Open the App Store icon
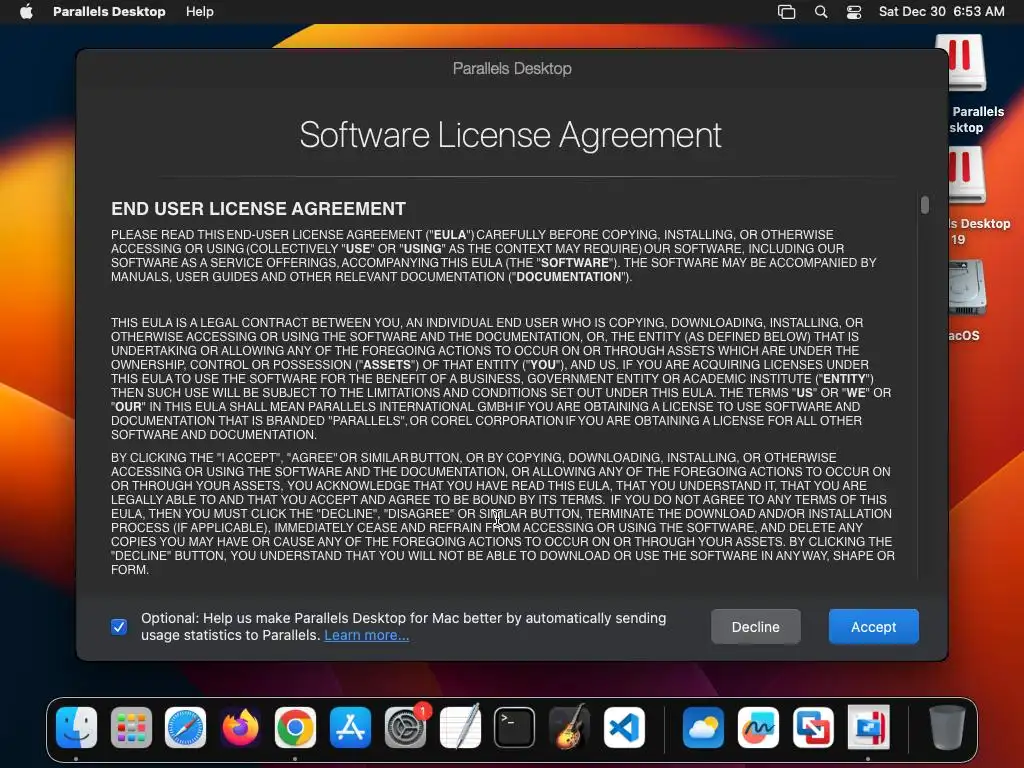This screenshot has width=1024, height=768. coord(350,728)
